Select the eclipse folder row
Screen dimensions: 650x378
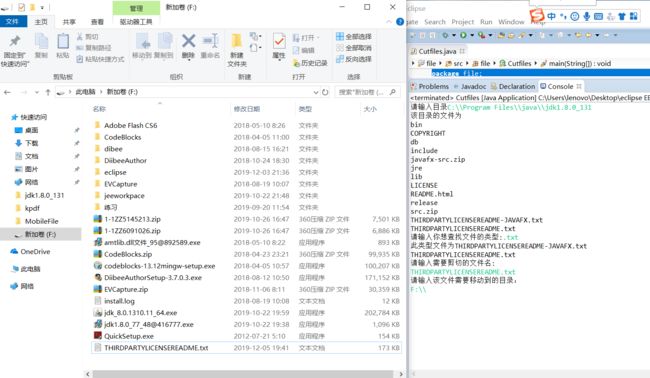246,172
